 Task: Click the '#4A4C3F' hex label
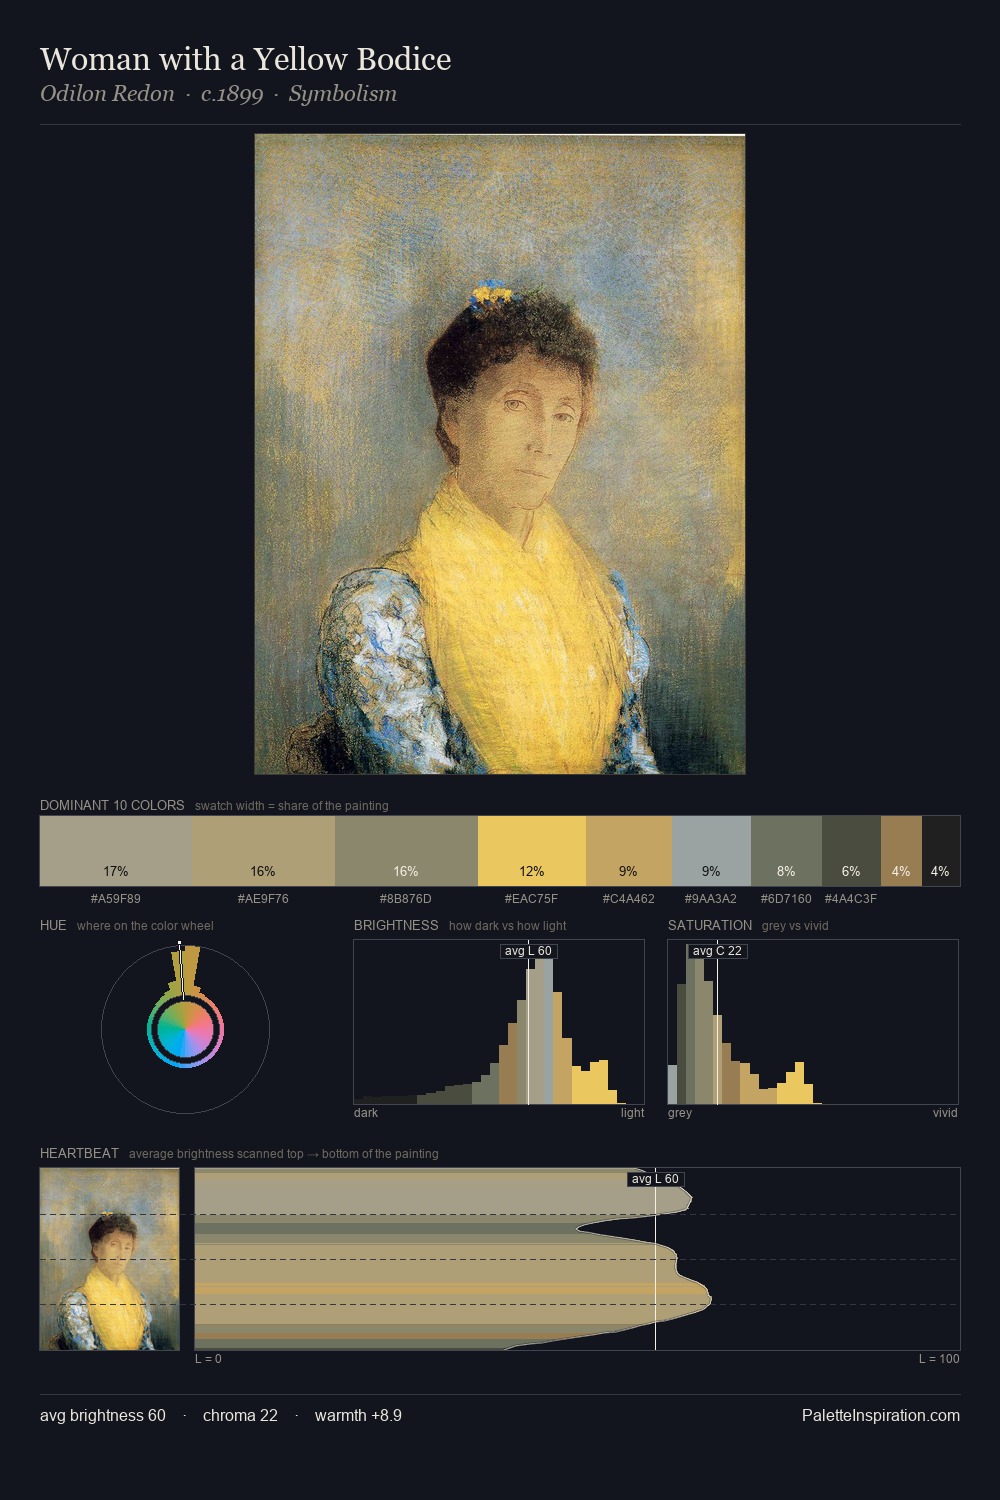click(x=851, y=898)
